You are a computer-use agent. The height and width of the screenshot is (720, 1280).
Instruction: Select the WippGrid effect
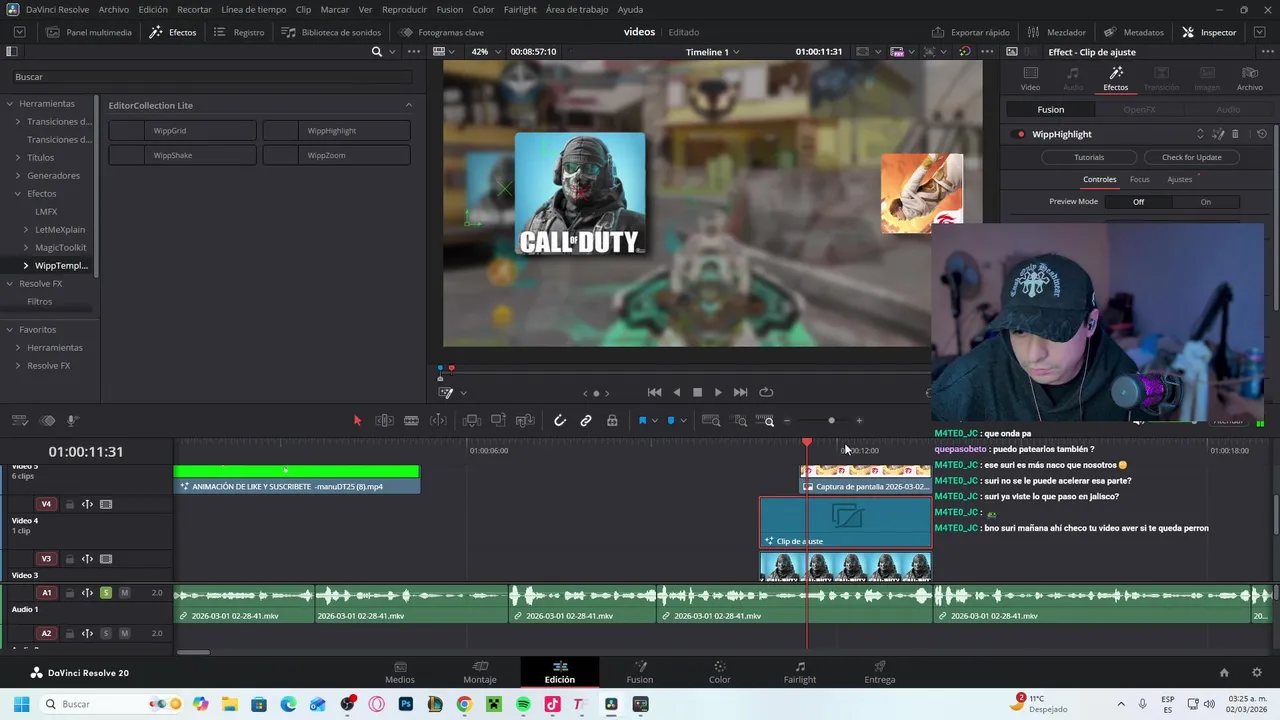183,131
